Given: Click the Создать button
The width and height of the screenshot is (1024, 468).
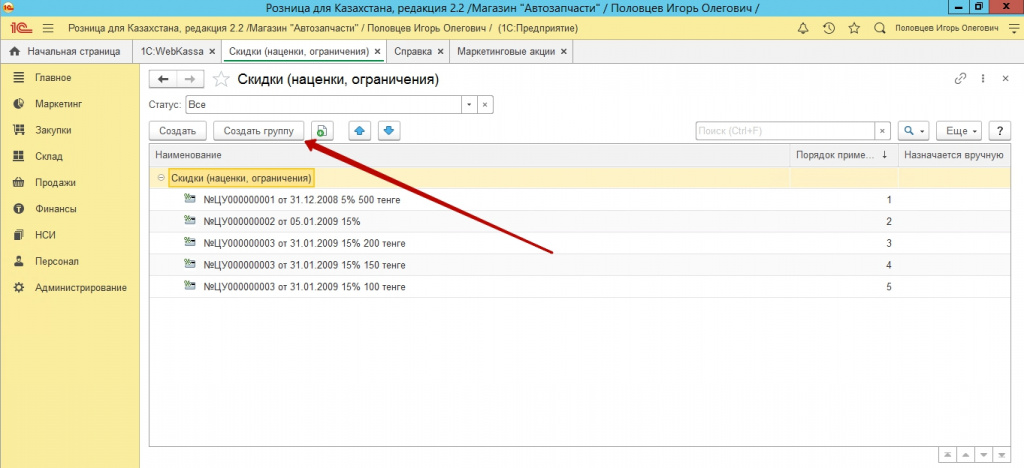Looking at the screenshot, I should coord(178,131).
